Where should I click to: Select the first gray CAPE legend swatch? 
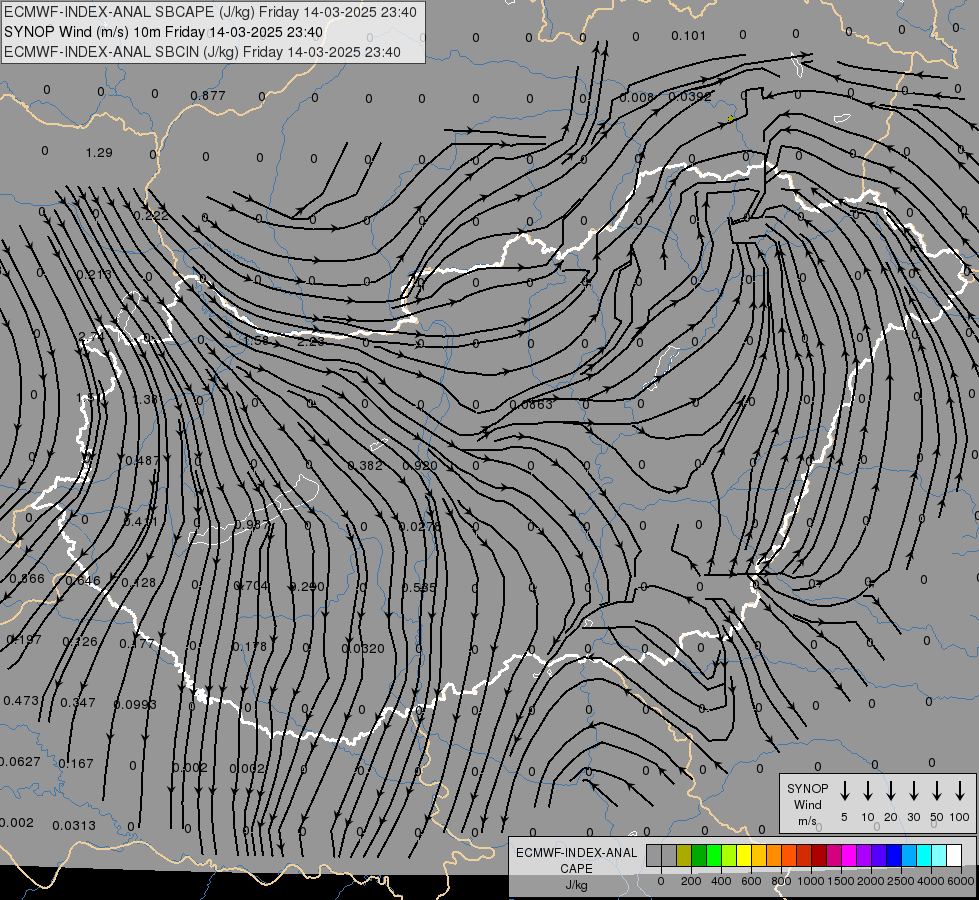[654, 856]
